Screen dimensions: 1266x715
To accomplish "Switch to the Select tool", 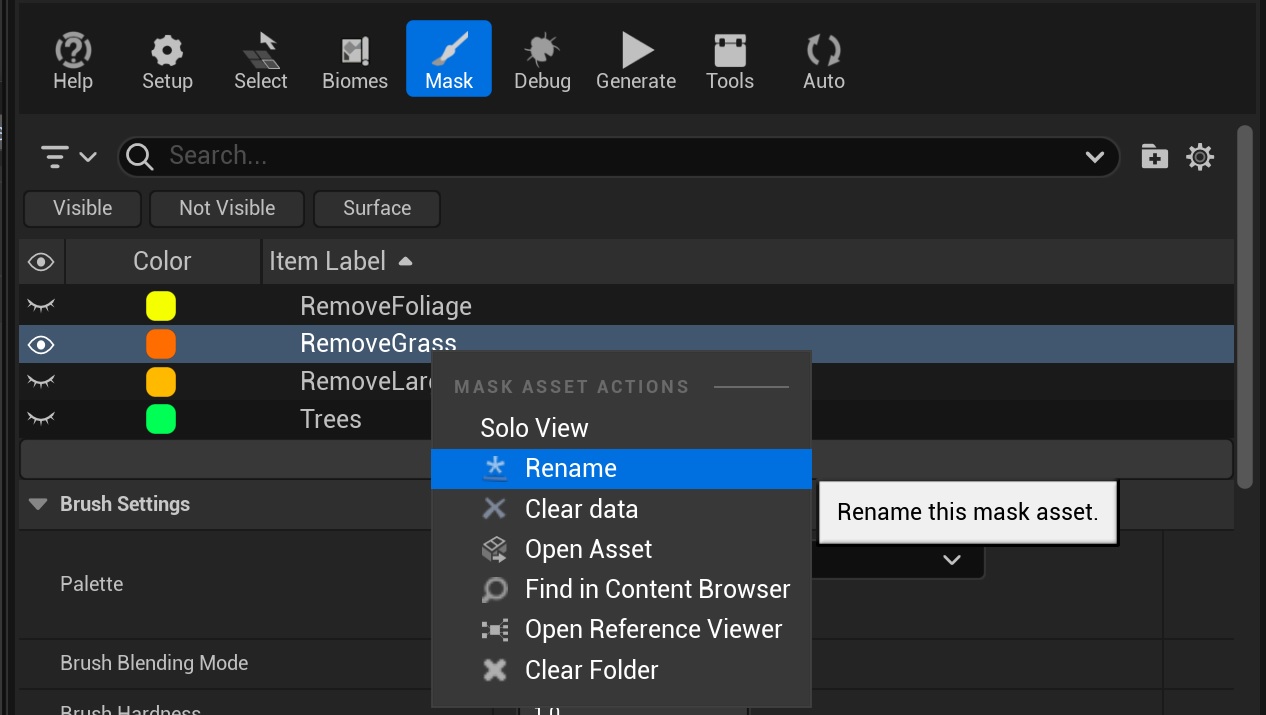I will pos(260,60).
